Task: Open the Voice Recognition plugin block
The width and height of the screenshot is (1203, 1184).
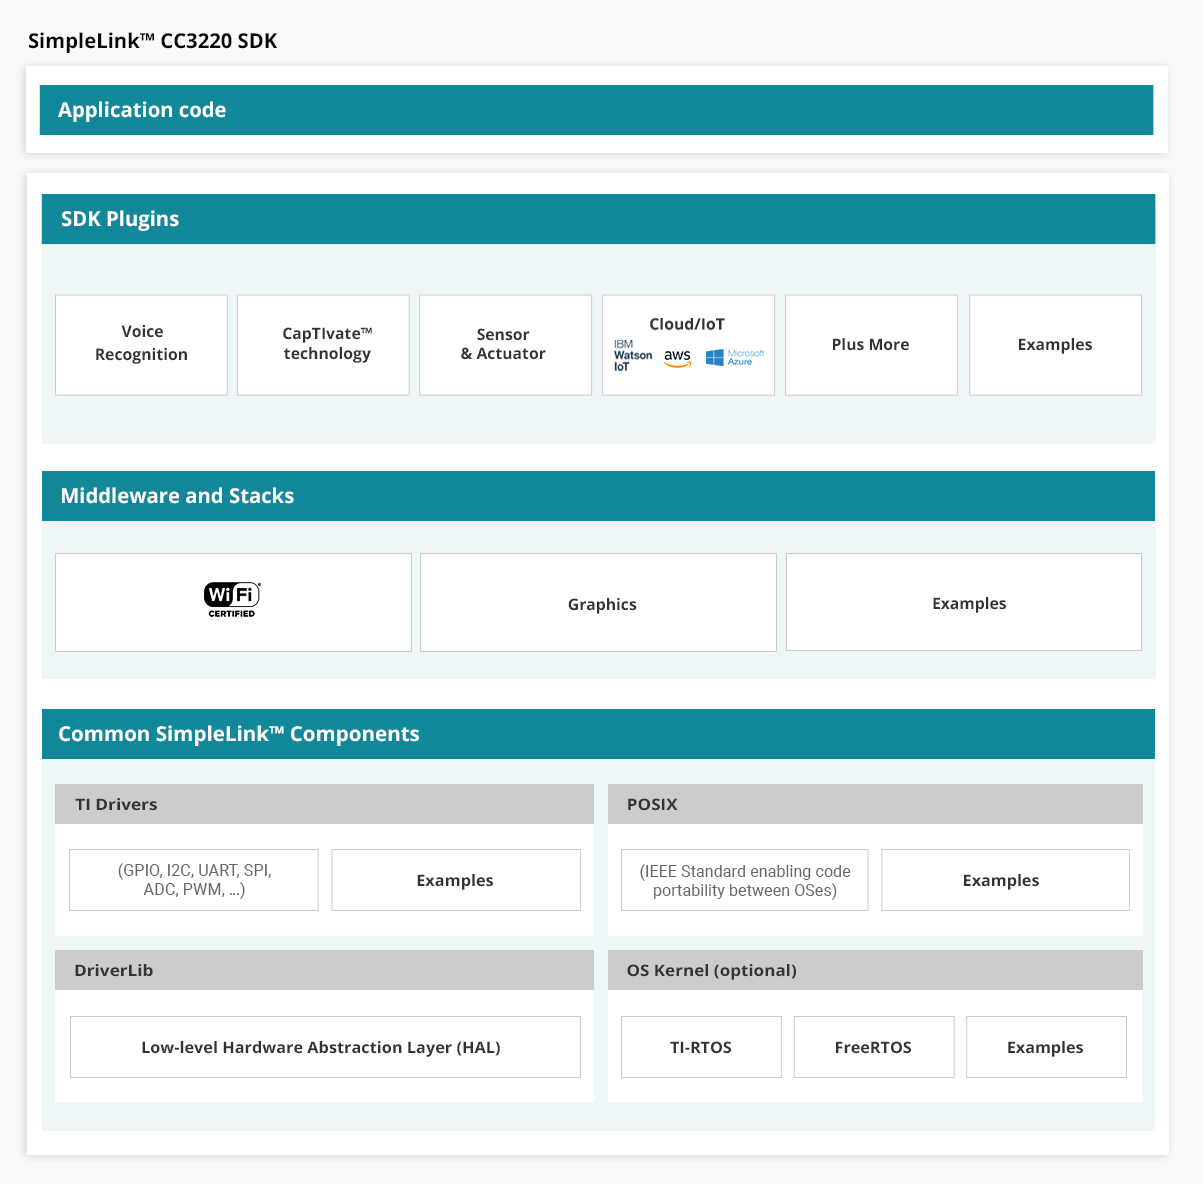Action: [x=141, y=344]
